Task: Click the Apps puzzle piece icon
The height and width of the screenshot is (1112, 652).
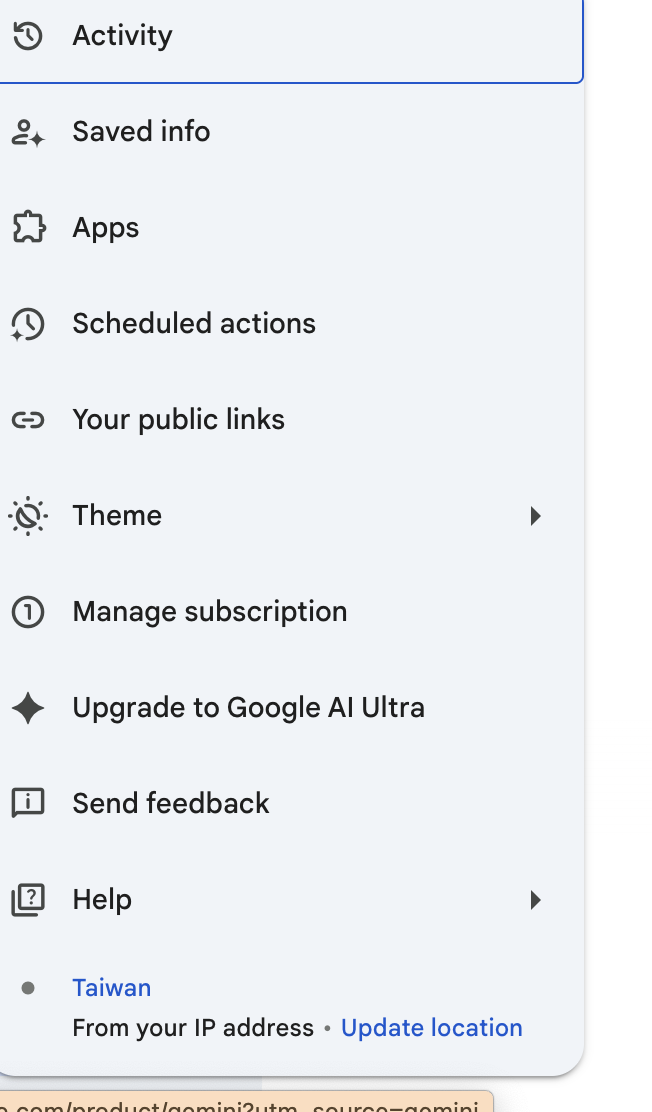Action: [x=28, y=228]
